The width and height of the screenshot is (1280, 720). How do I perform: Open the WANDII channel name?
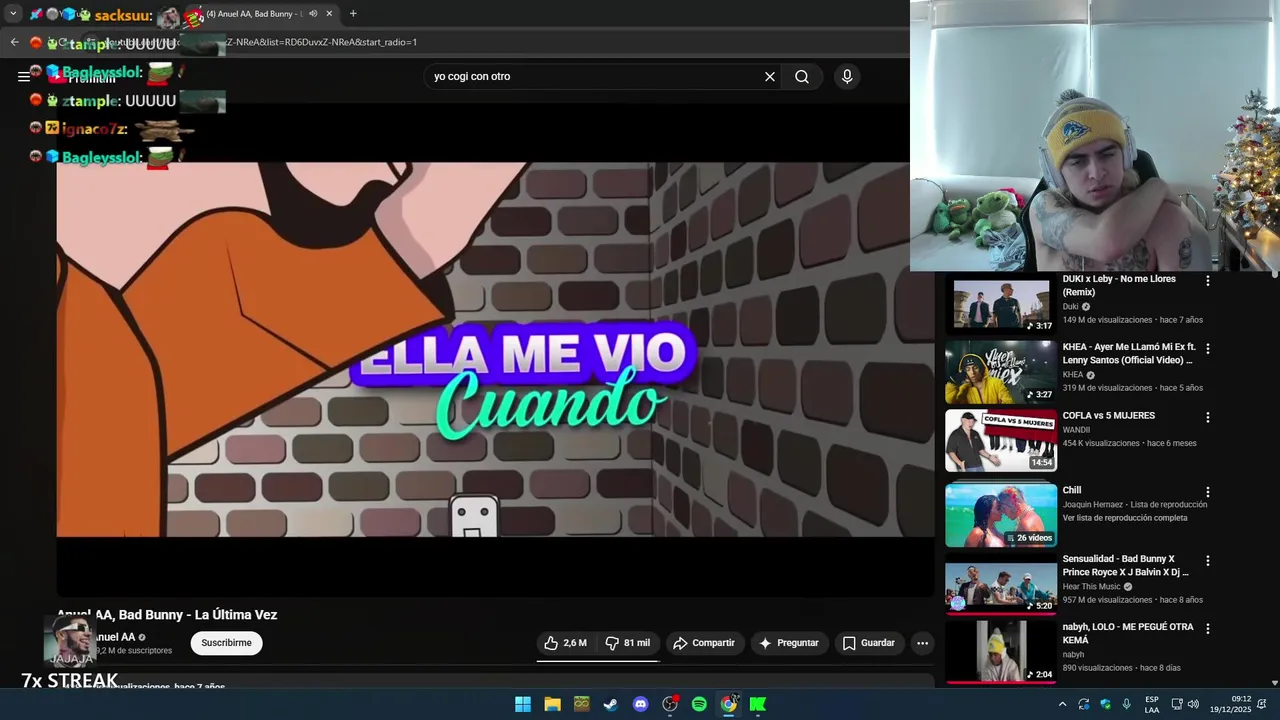pos(1076,430)
